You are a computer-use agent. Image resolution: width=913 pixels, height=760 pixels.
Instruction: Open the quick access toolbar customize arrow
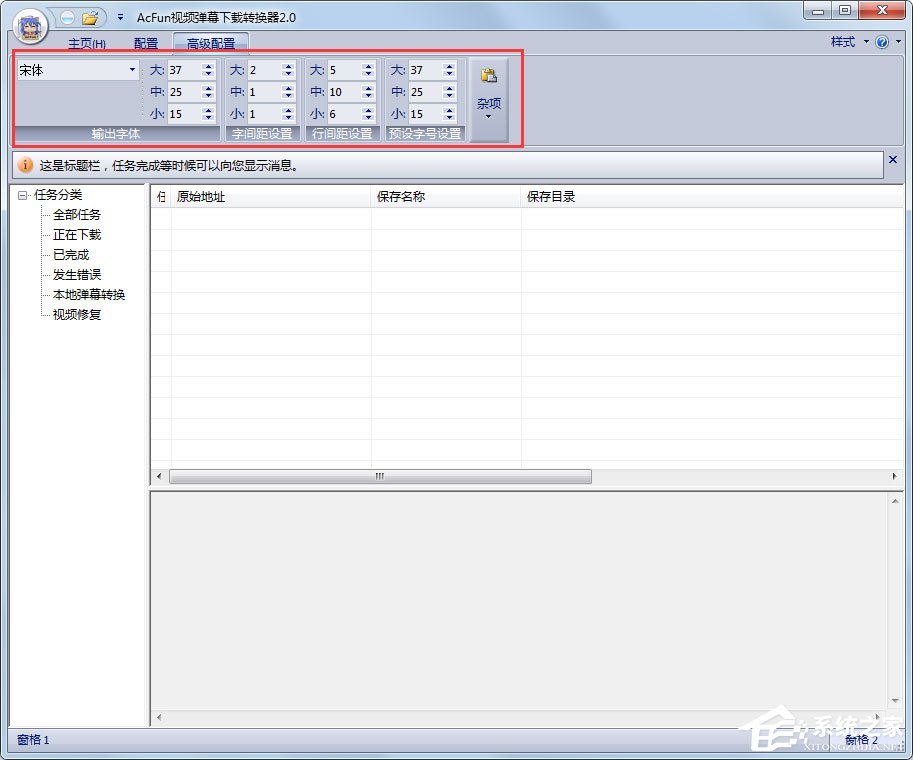click(x=120, y=18)
